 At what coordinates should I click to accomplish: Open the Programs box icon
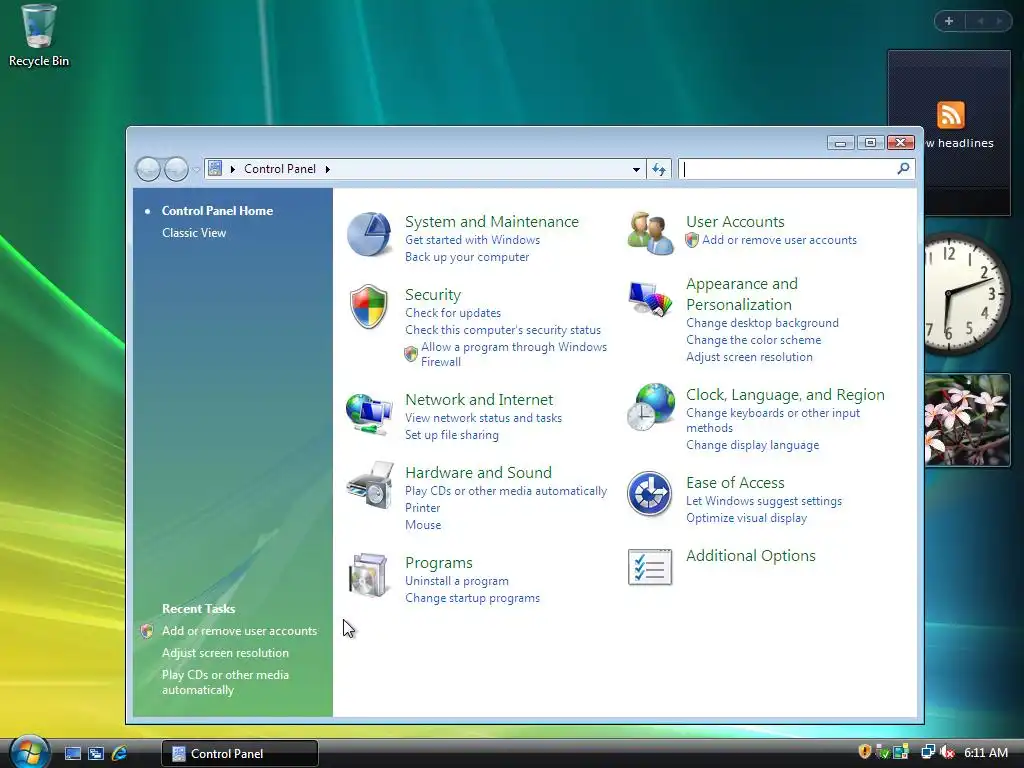click(368, 575)
